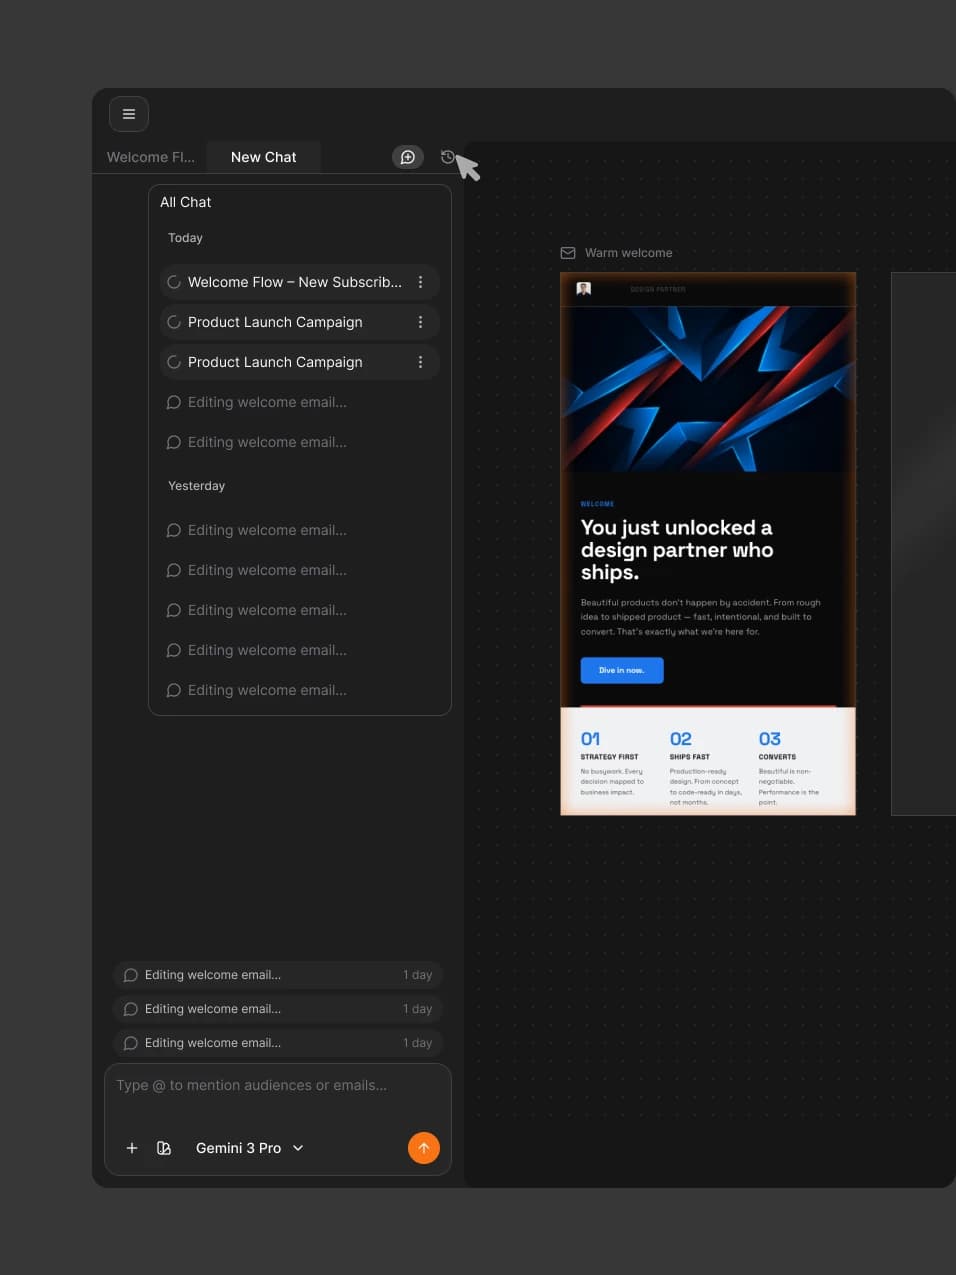Click the CONVERTS column heading
Image resolution: width=956 pixels, height=1275 pixels.
click(x=777, y=757)
